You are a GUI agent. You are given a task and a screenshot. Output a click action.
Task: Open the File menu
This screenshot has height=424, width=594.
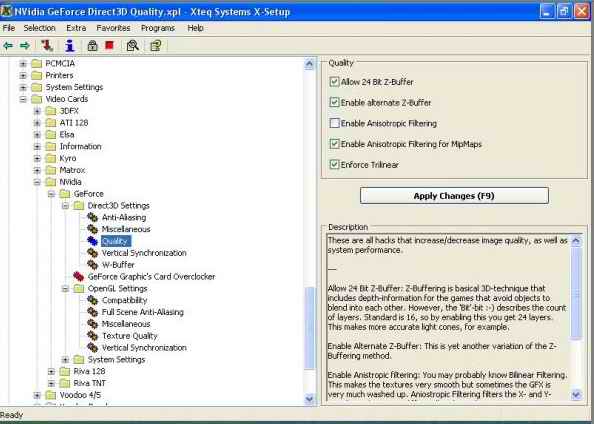pyautogui.click(x=9, y=28)
